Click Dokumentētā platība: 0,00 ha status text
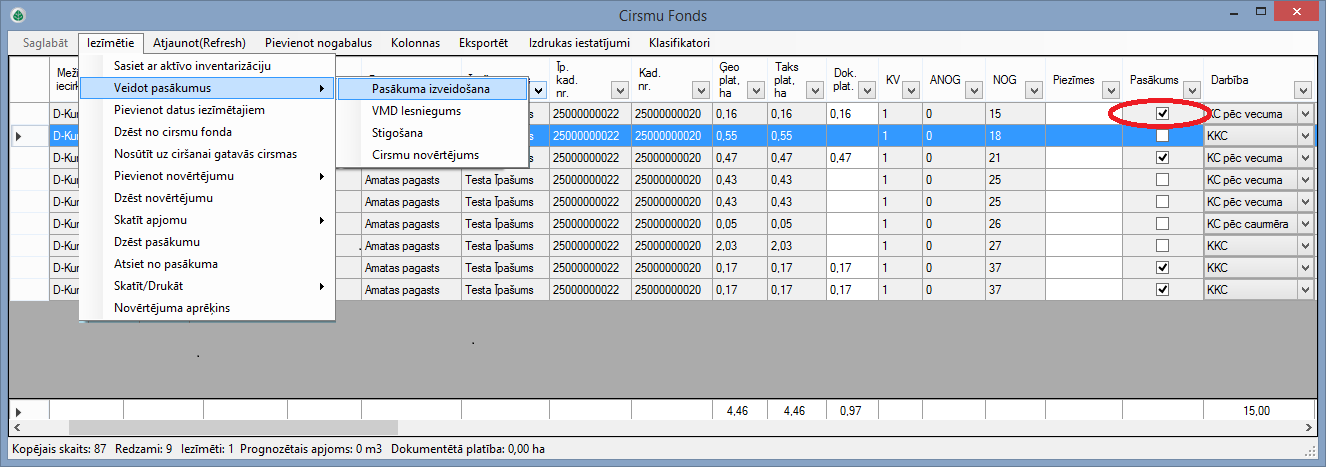This screenshot has height=467, width=1326. [468, 449]
